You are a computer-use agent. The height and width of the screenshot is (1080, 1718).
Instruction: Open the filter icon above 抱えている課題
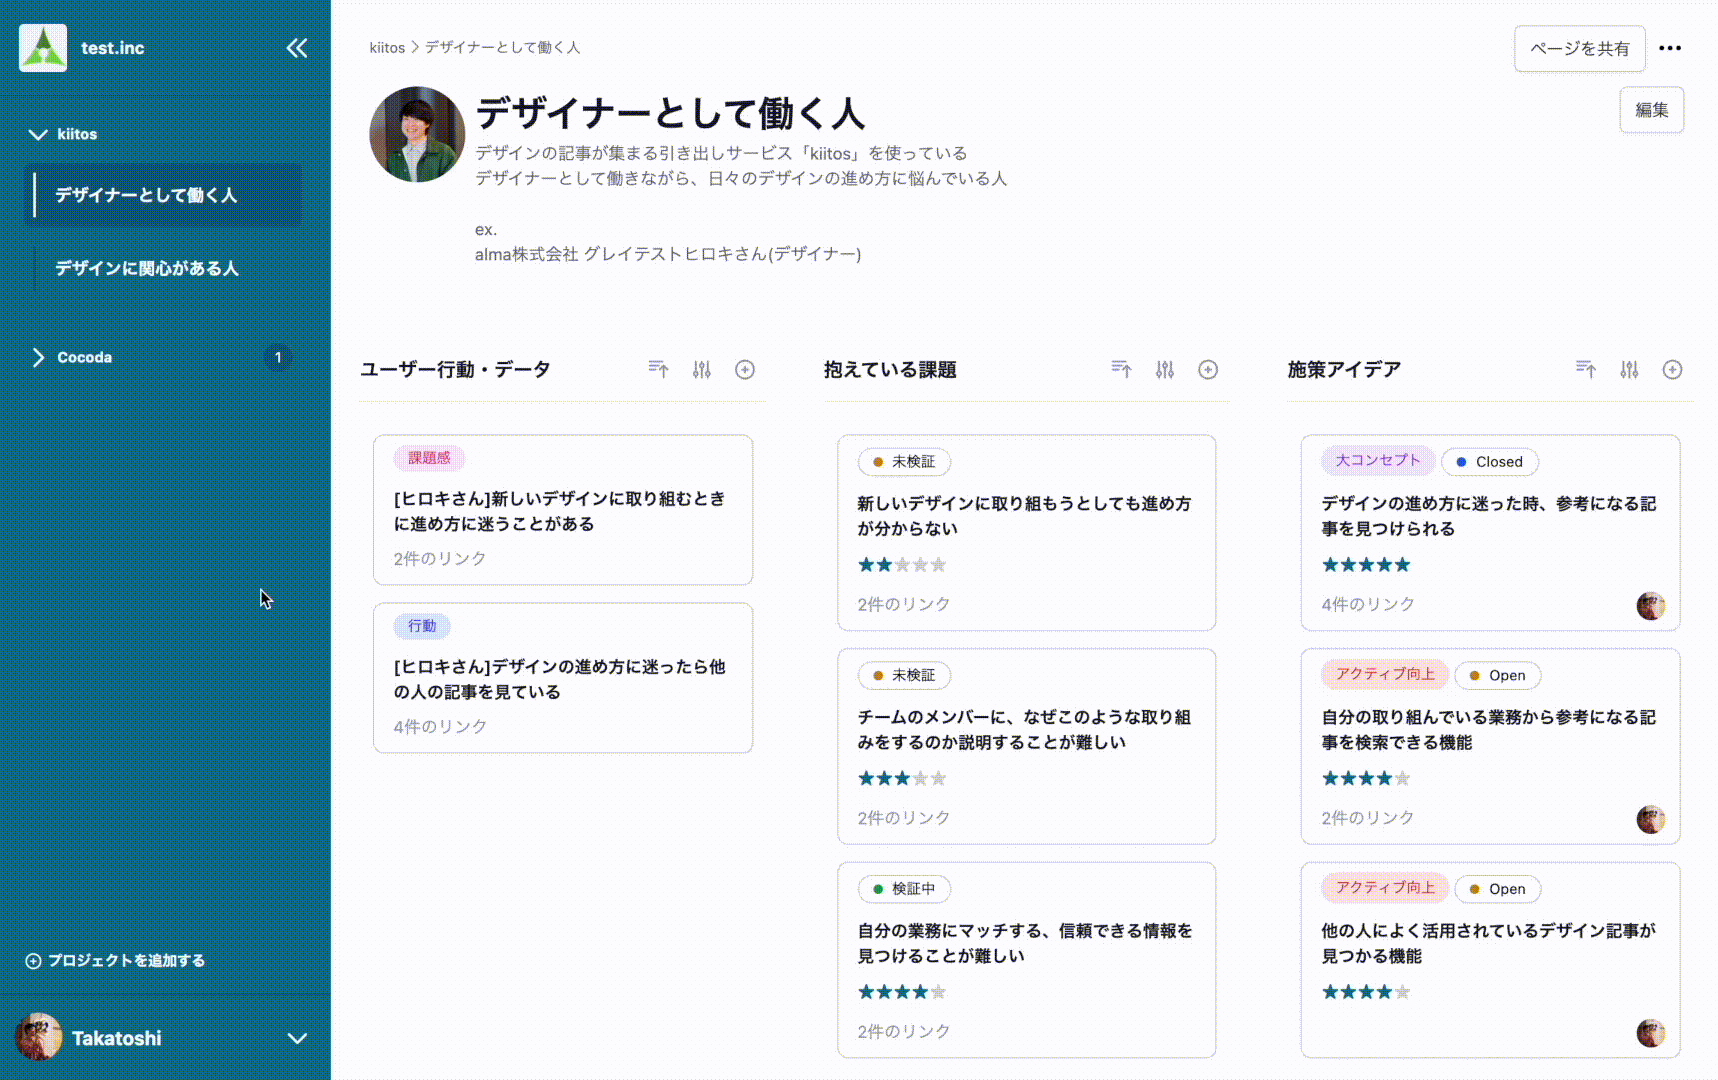[x=1165, y=369]
